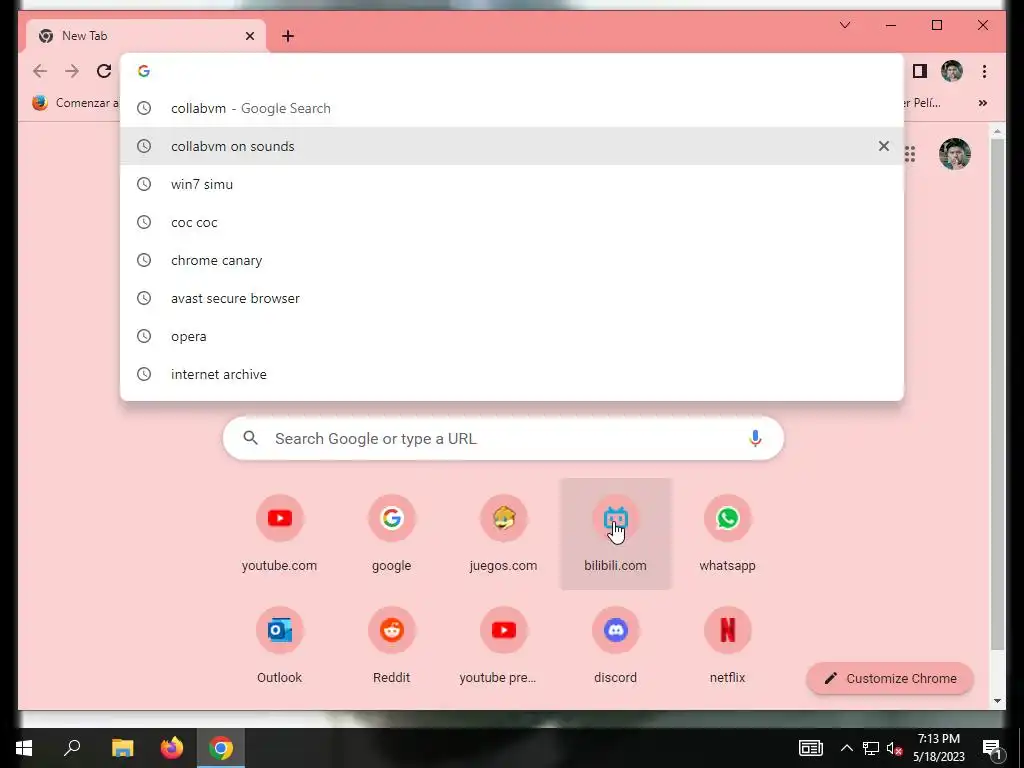
Task: Show hidden system tray icons
Action: [846, 748]
